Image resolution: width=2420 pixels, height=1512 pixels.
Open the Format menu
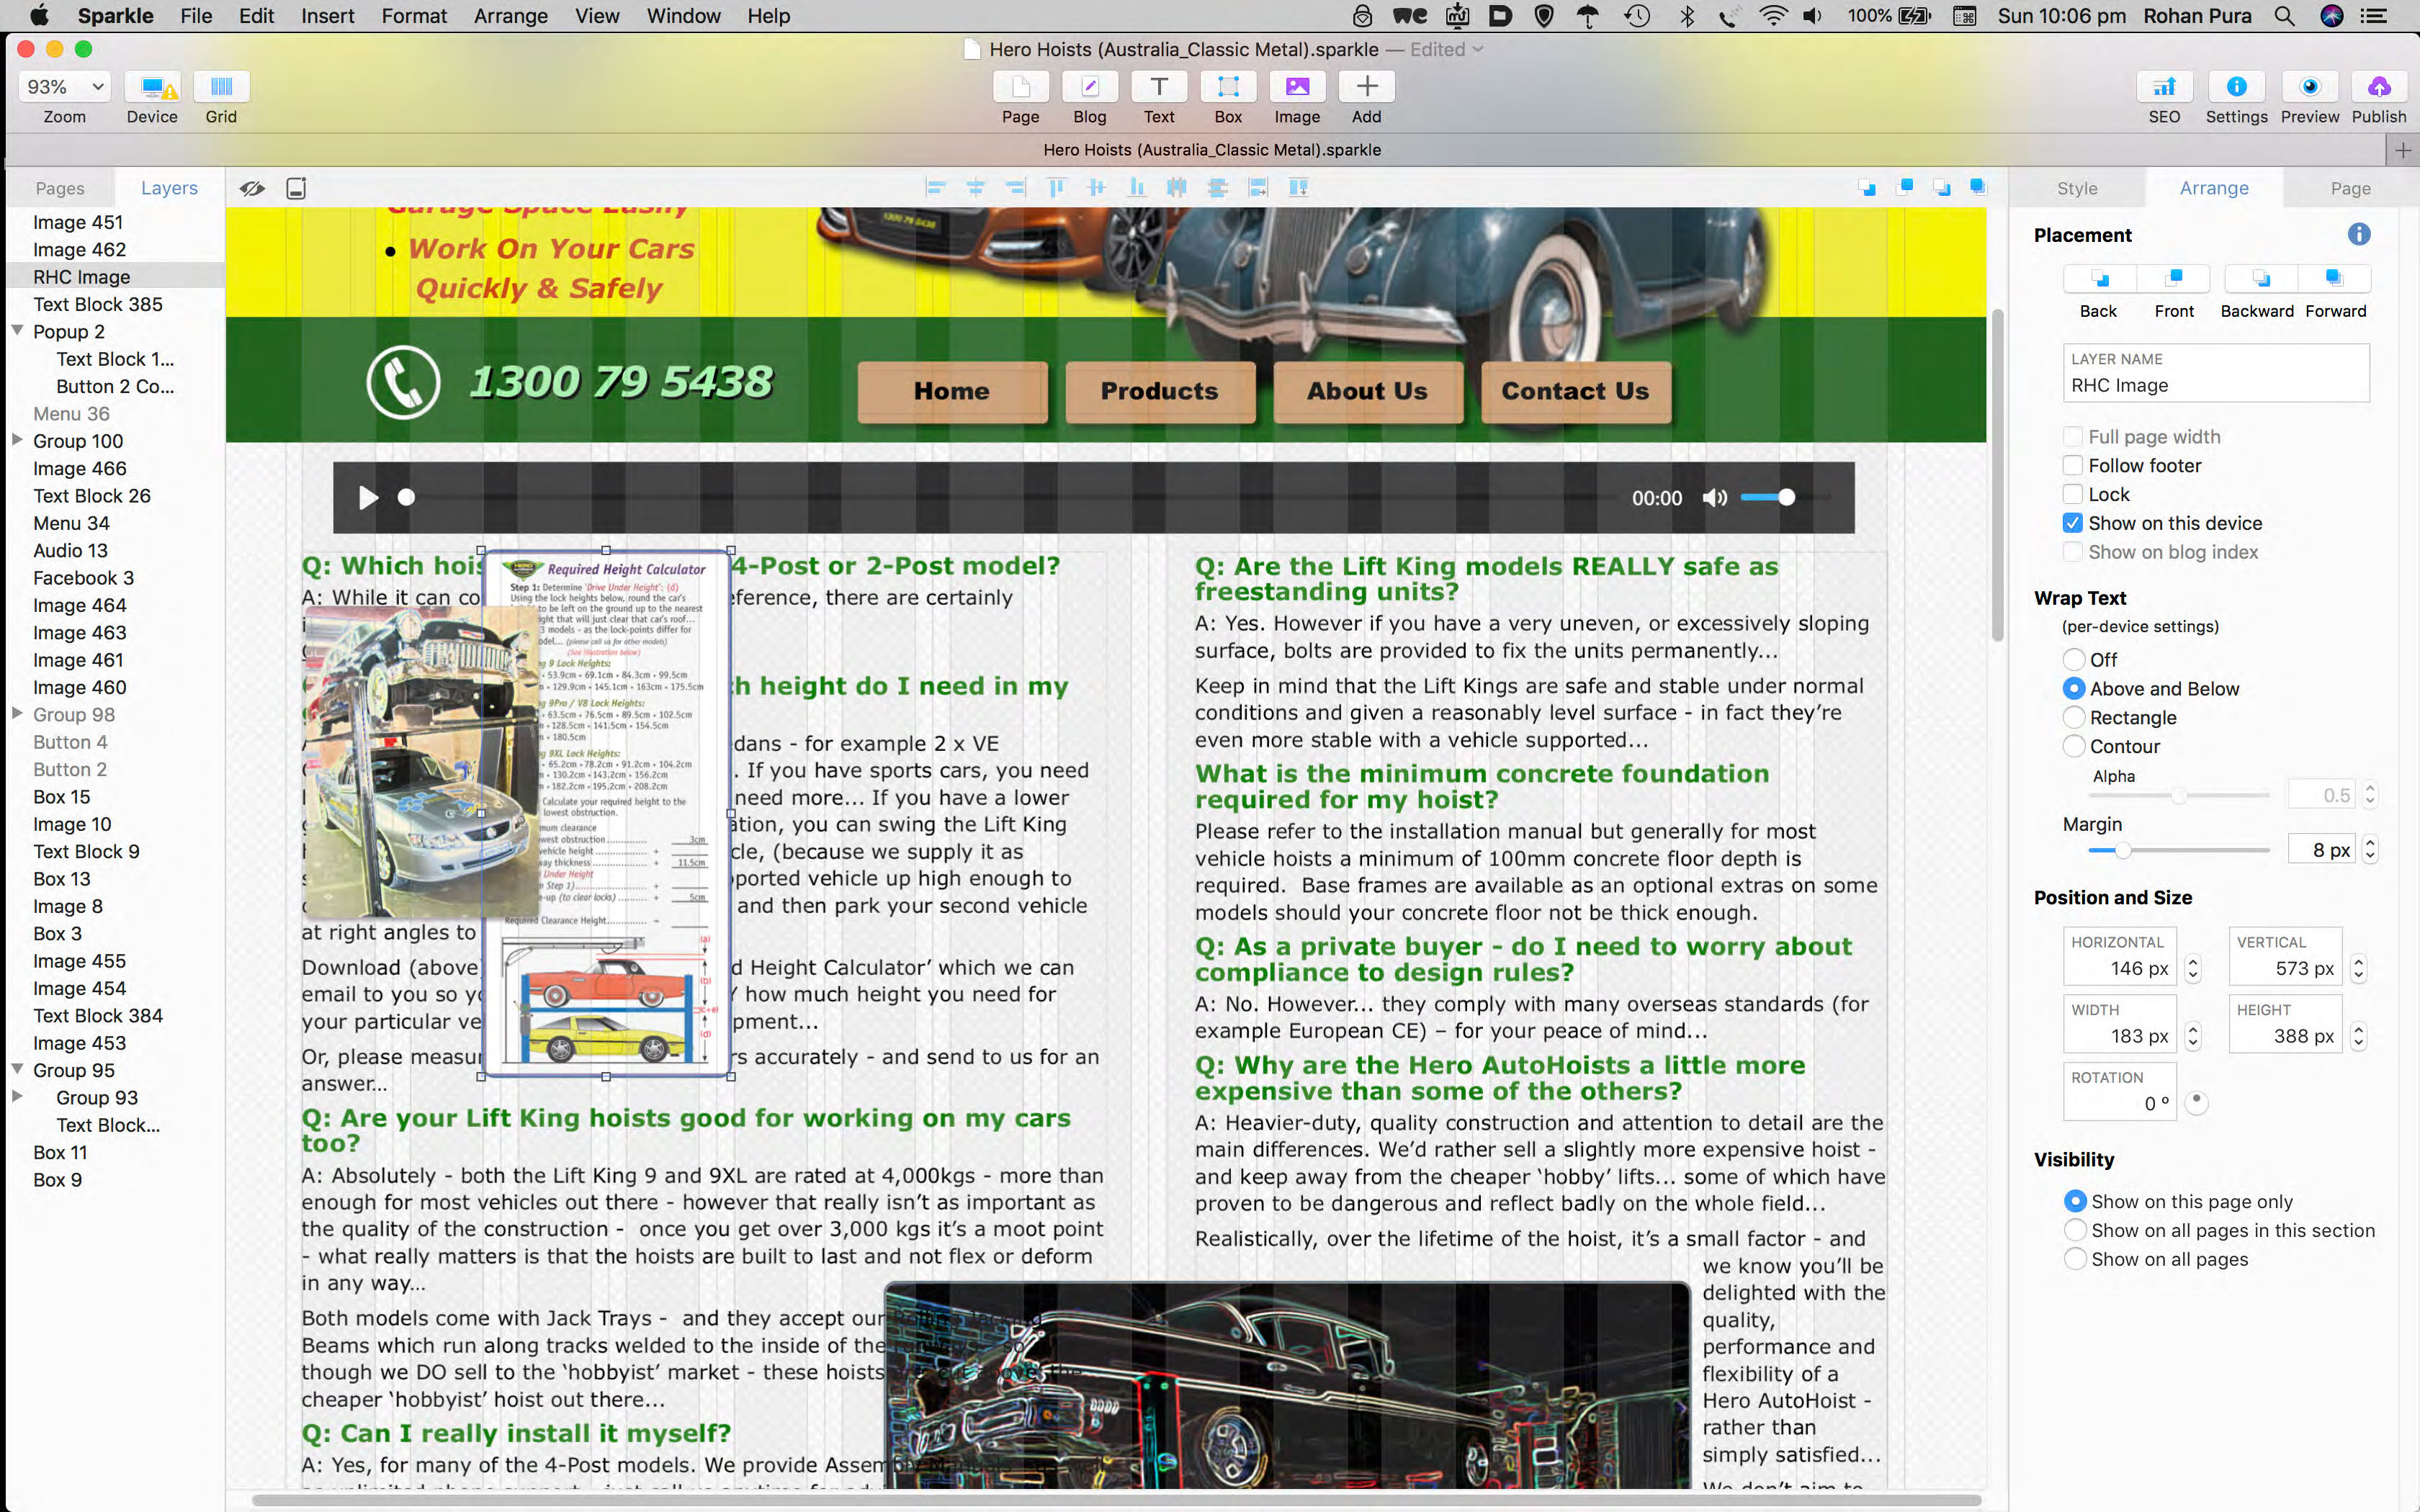[x=414, y=16]
